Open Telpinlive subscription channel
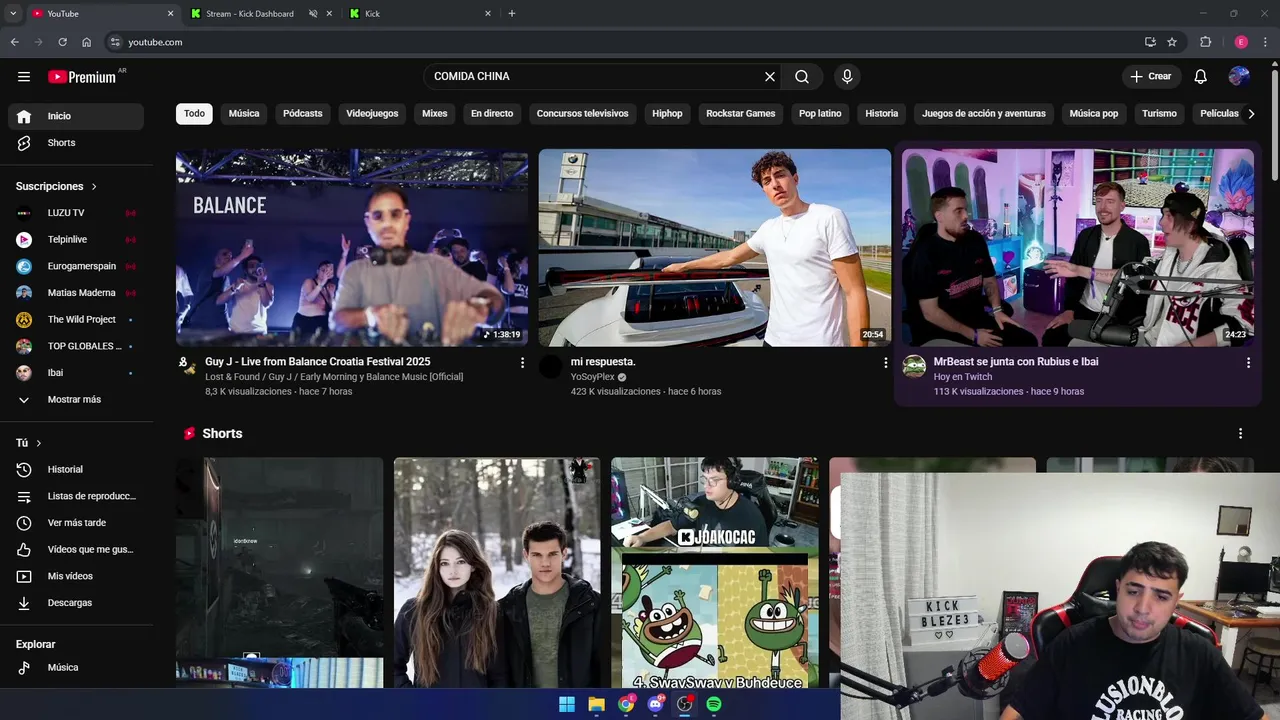This screenshot has height=720, width=1280. (x=76, y=240)
